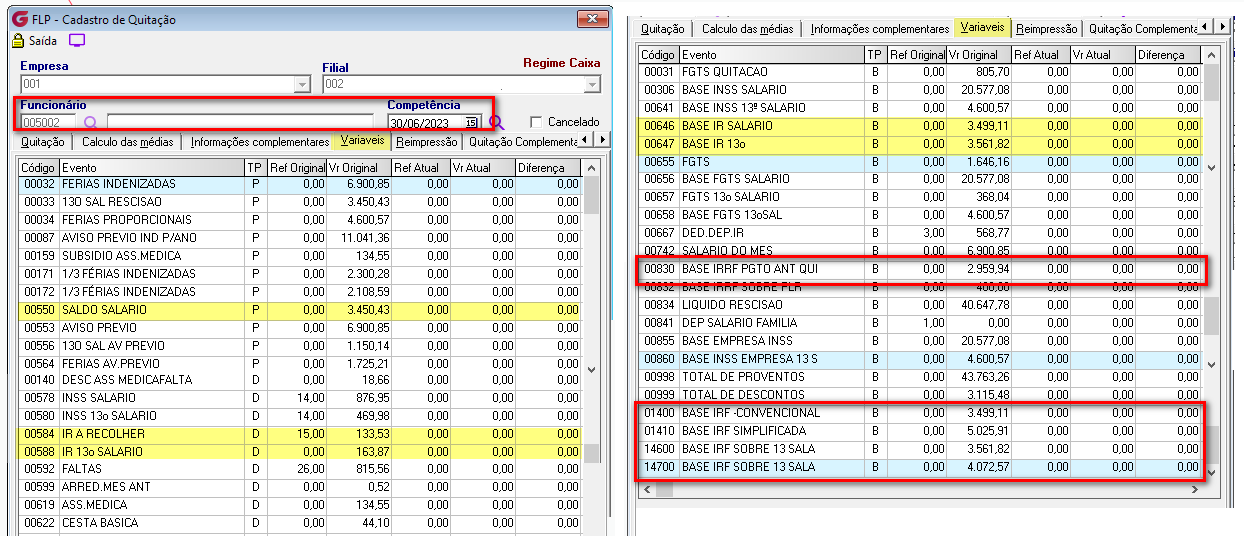The height and width of the screenshot is (536, 1244).
Task: Click TP column header in right grid
Action: coord(875,55)
